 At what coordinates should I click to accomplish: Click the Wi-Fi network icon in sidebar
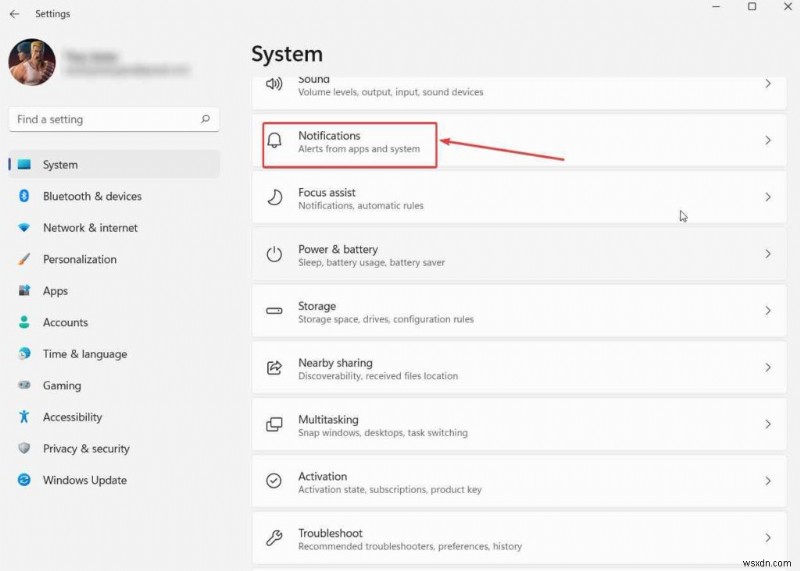(24, 228)
